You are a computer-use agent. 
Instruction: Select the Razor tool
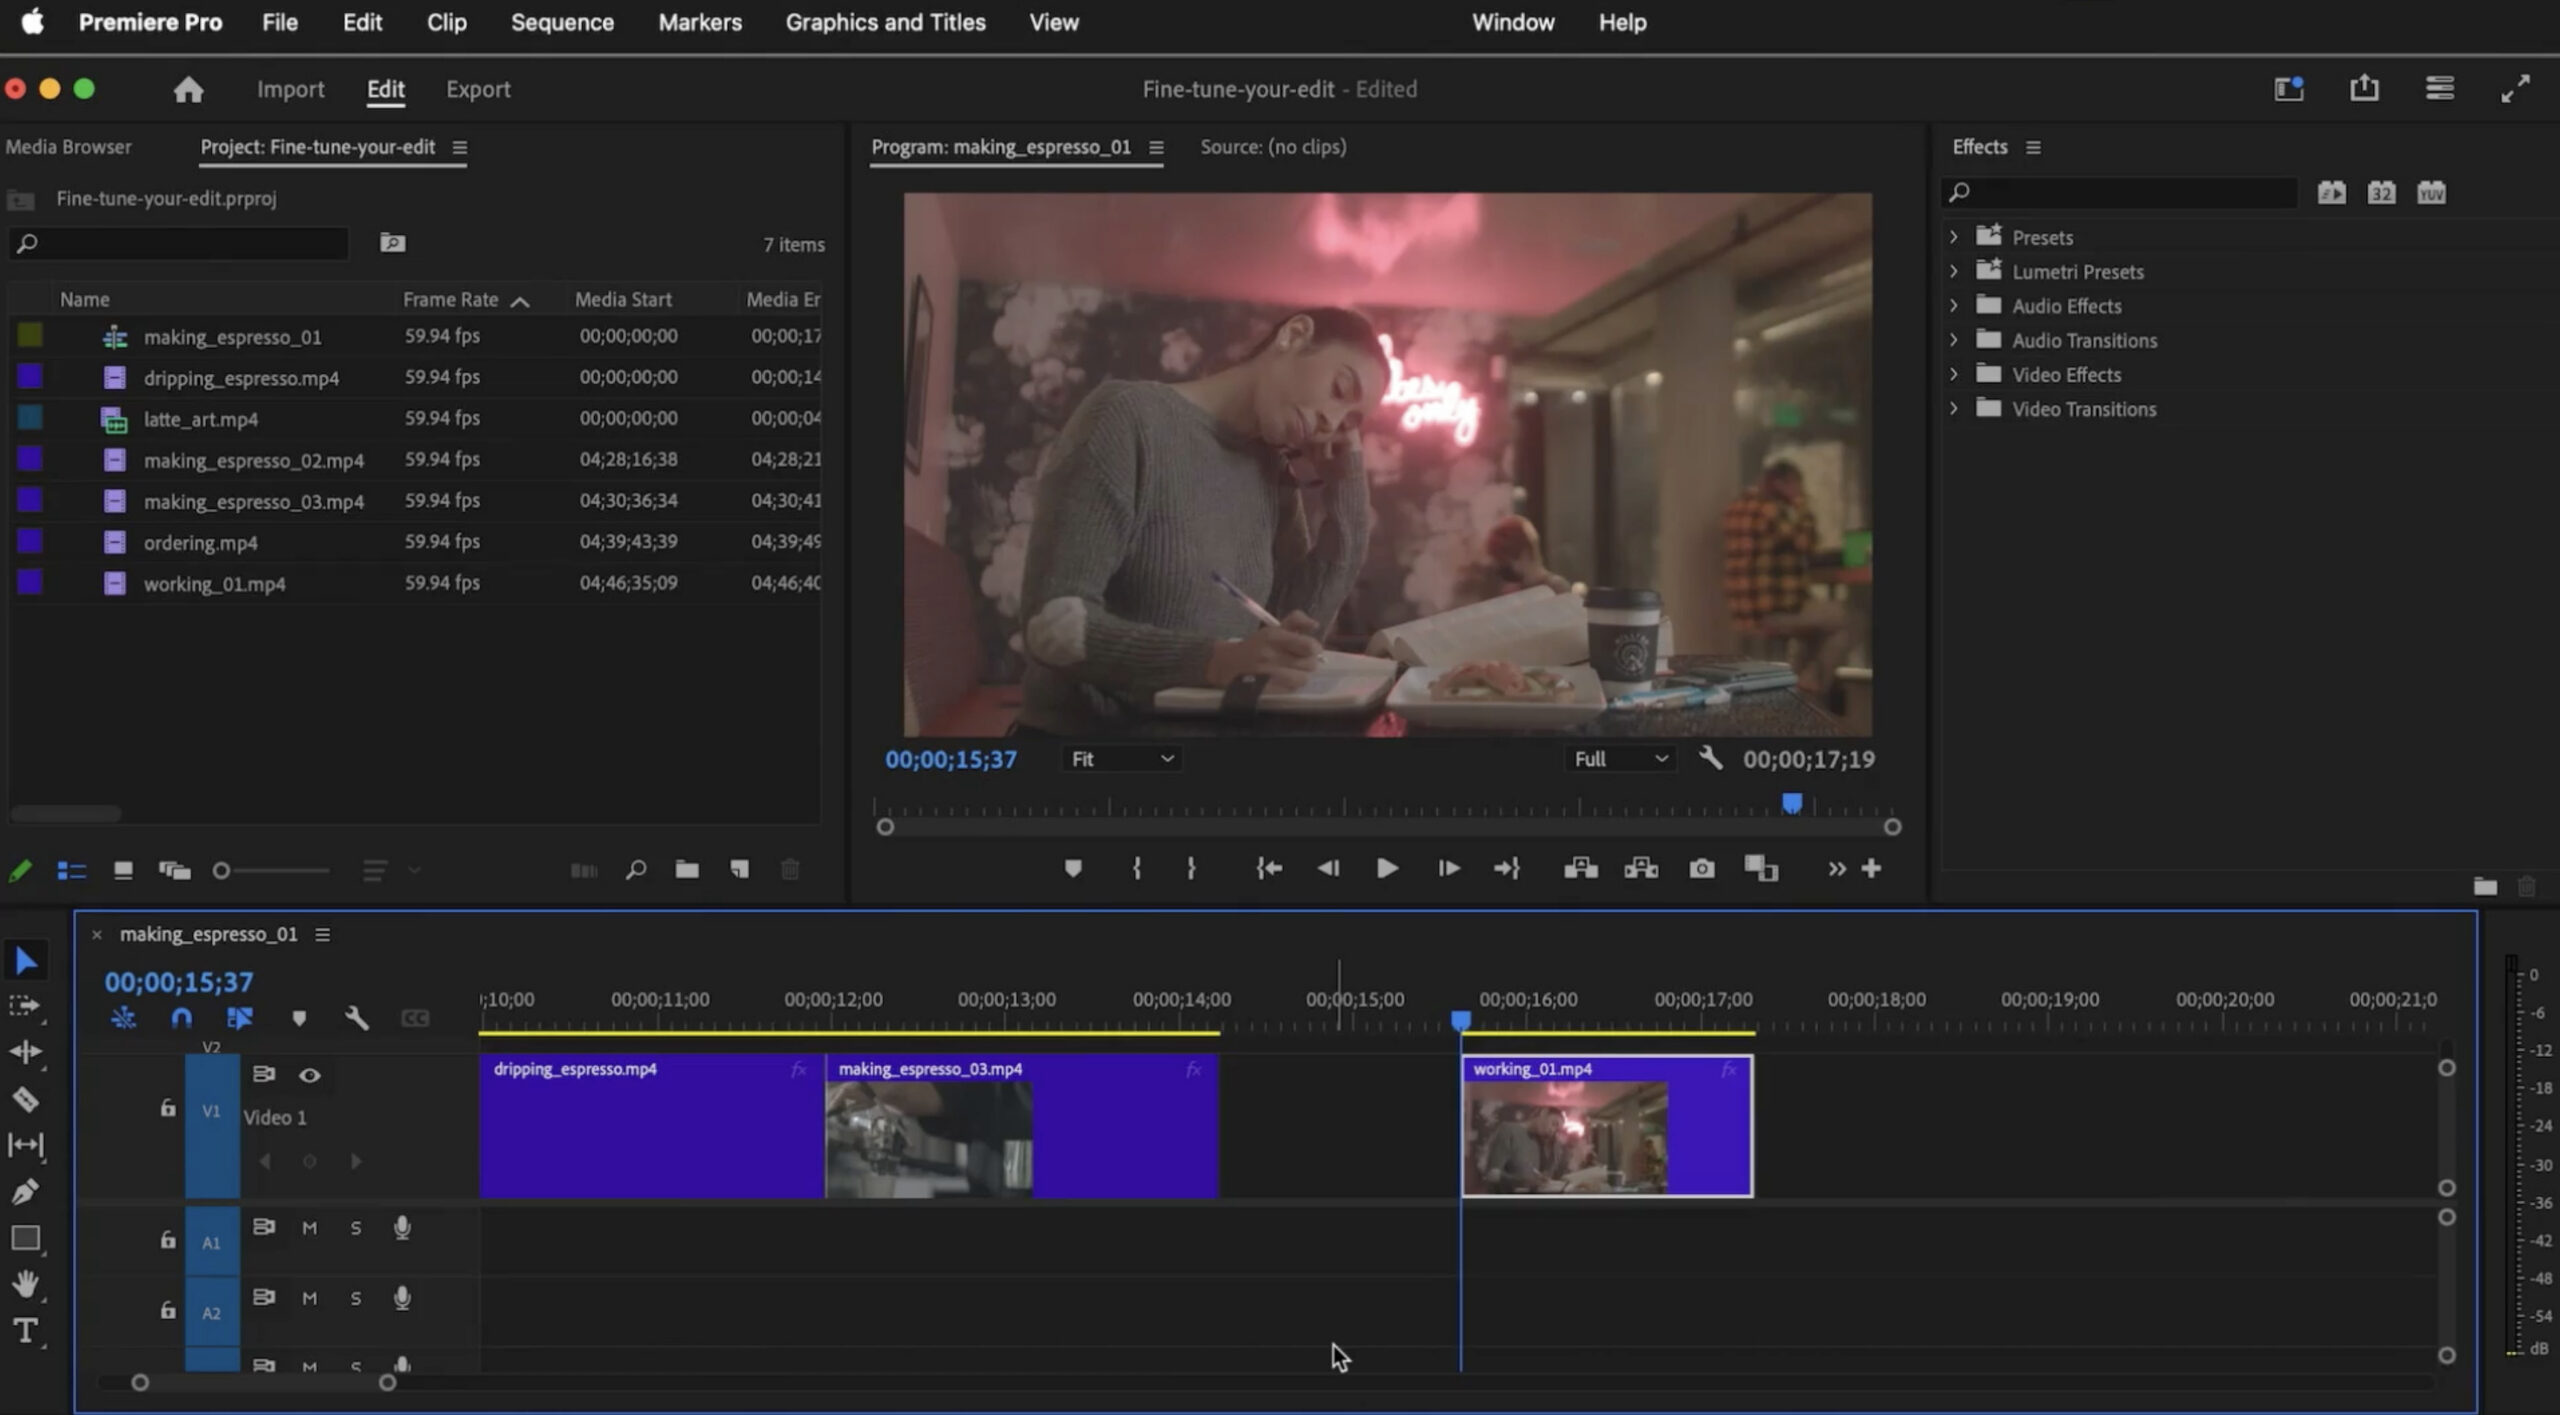(25, 1099)
